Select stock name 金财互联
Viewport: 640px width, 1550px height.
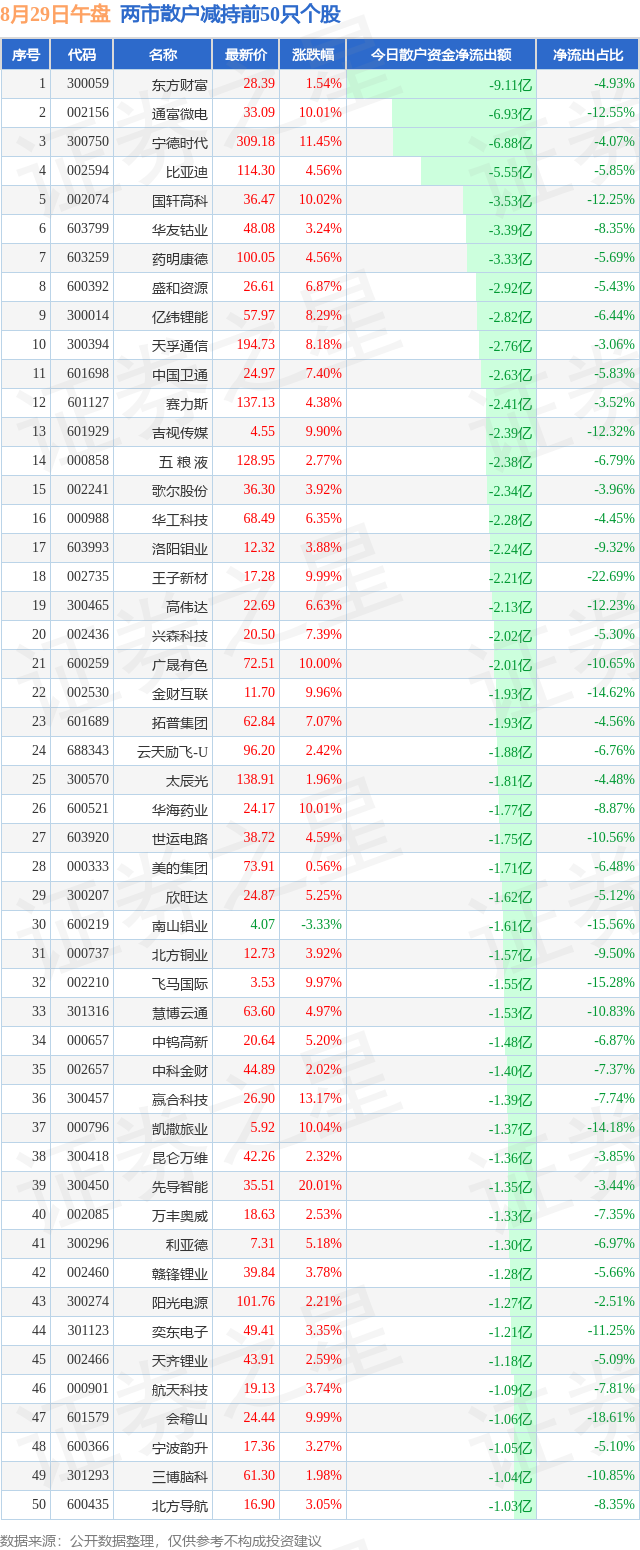pyautogui.click(x=180, y=693)
